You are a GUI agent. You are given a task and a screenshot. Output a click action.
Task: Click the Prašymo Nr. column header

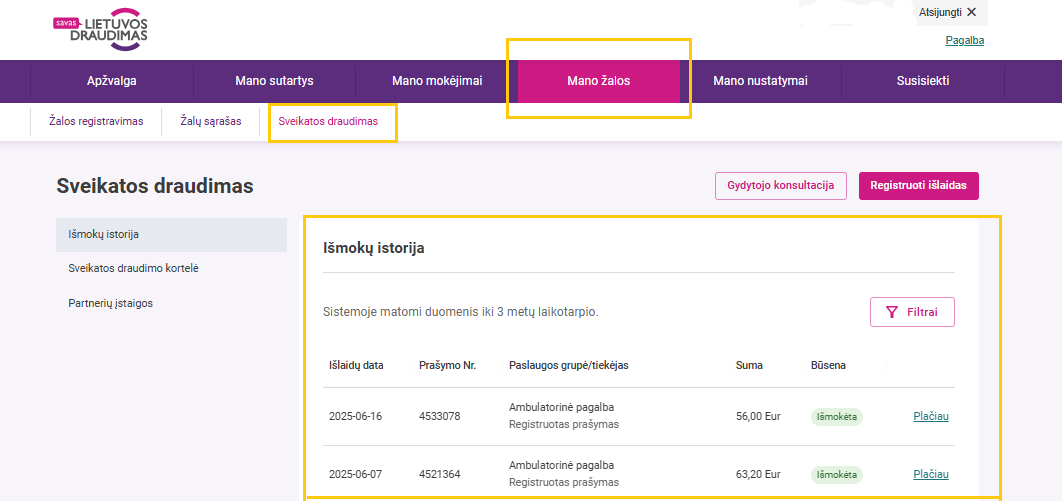[448, 366]
